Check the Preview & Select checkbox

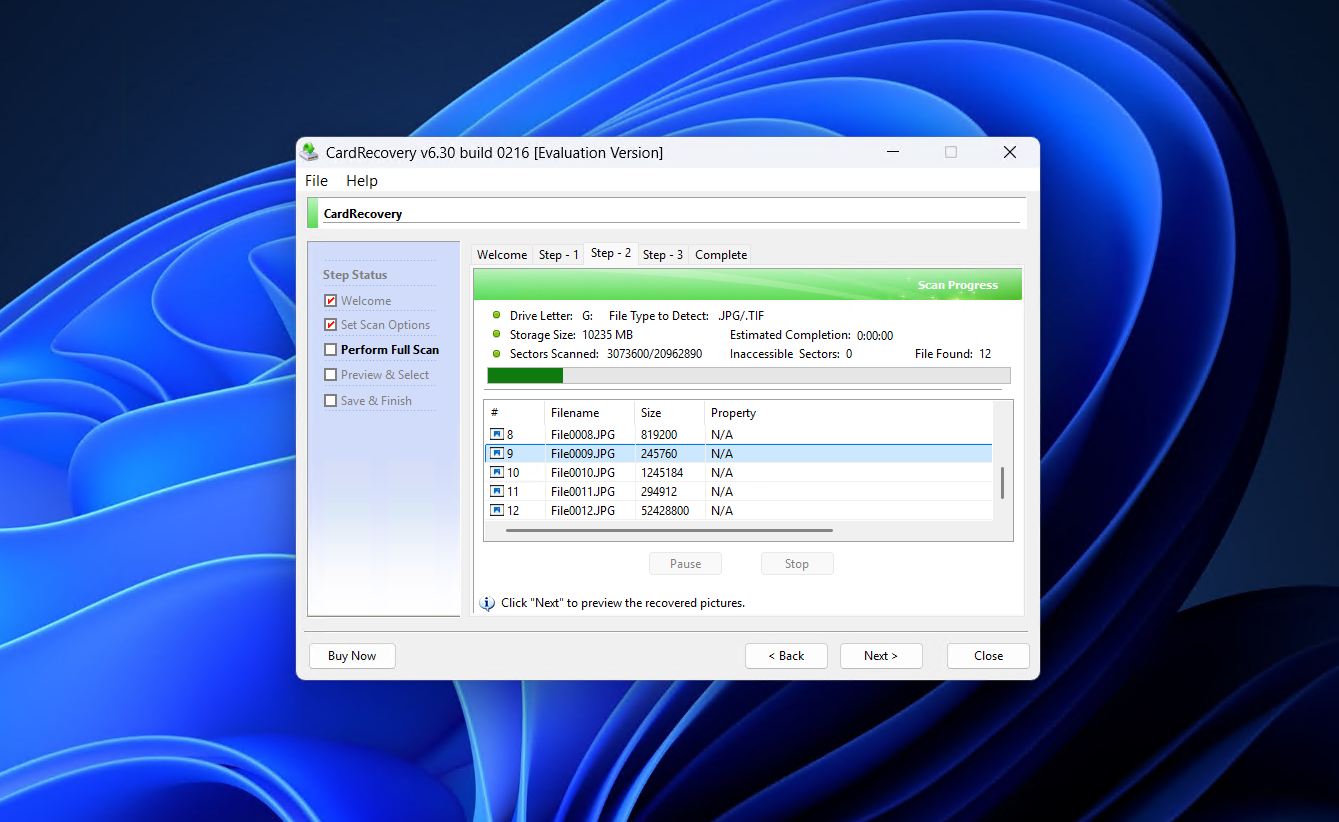(330, 374)
